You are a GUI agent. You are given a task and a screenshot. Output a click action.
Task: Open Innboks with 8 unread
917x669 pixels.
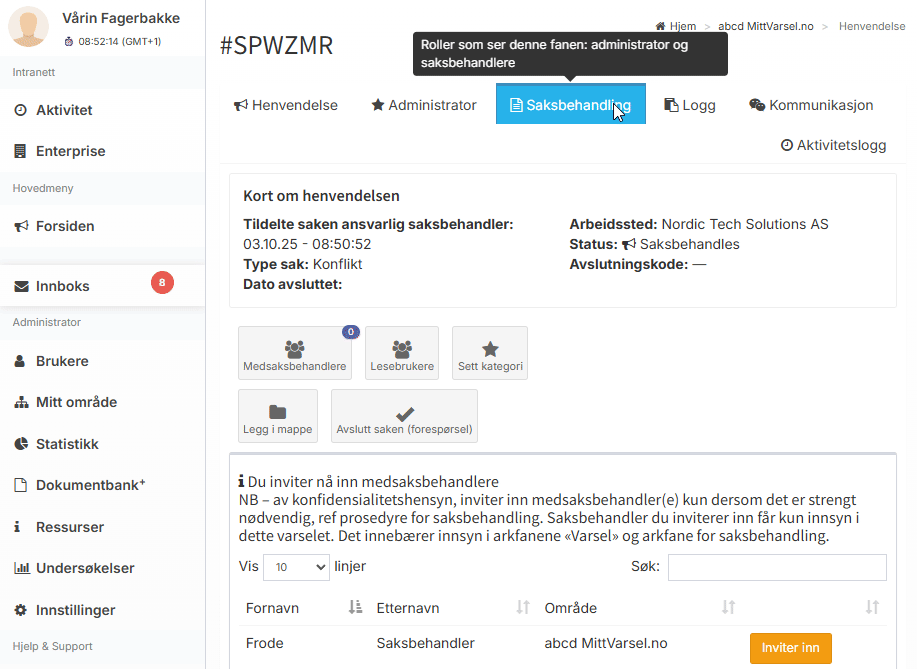[62, 286]
